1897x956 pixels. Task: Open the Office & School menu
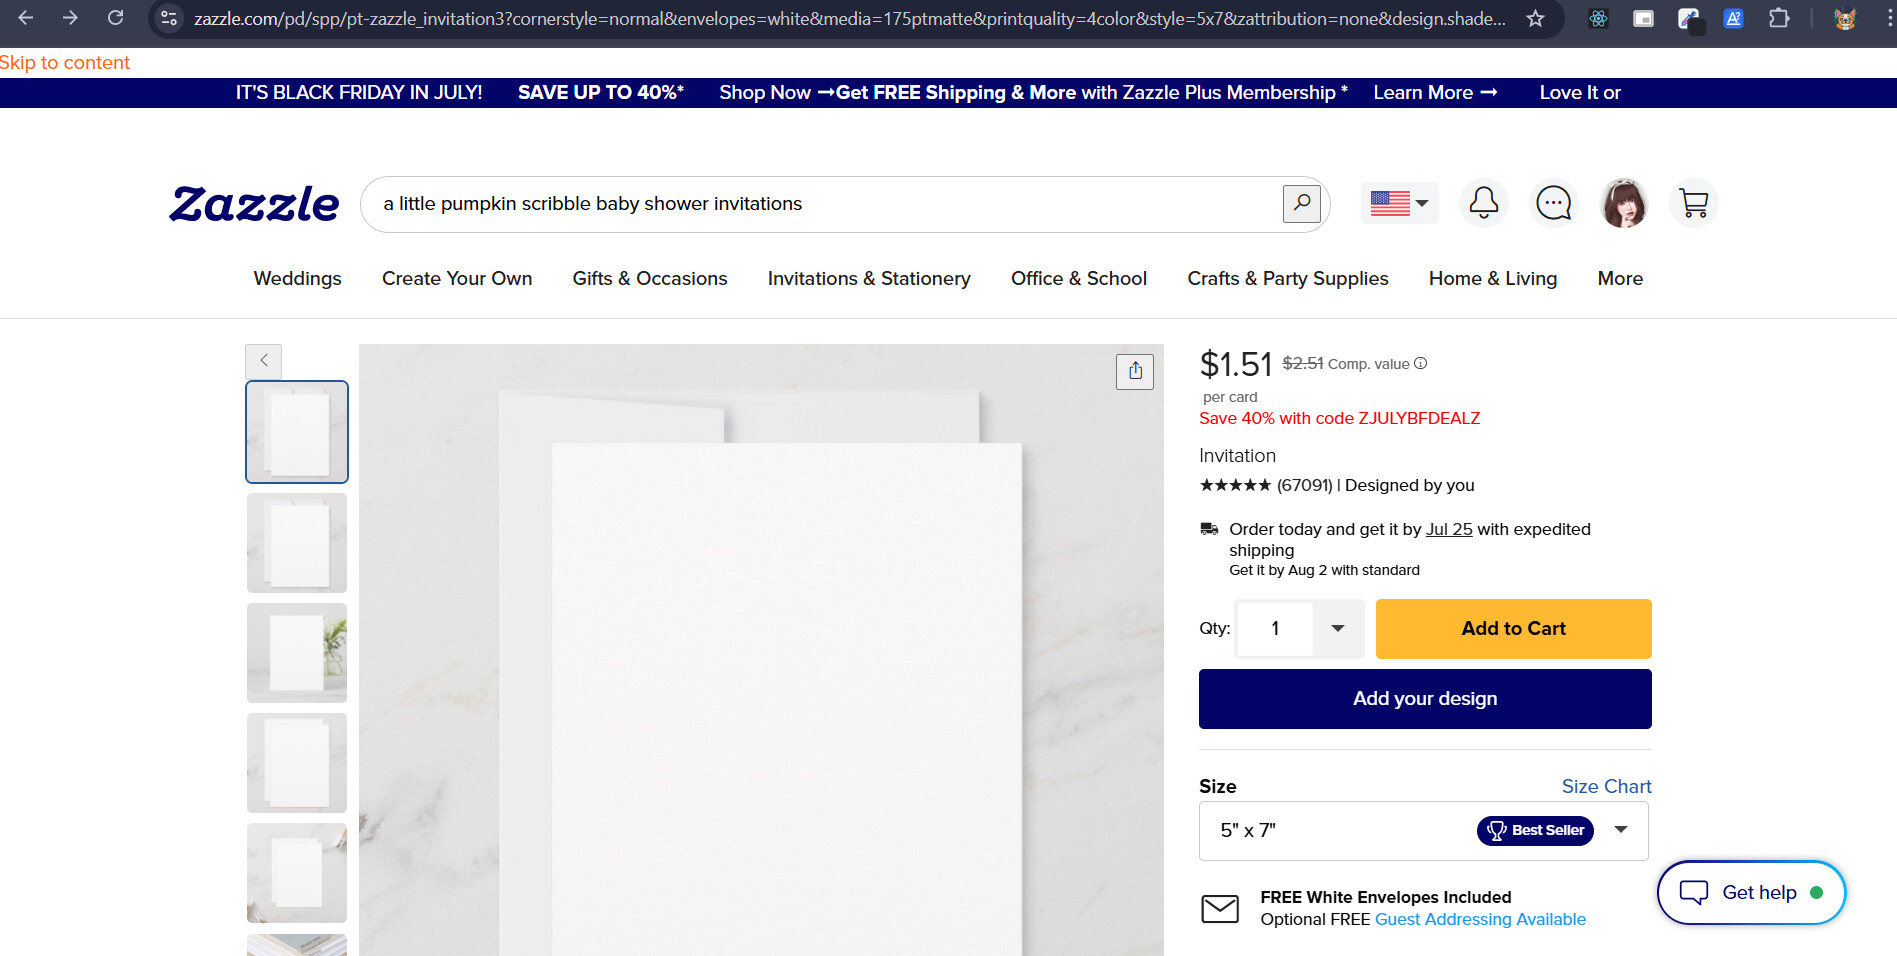pyautogui.click(x=1079, y=279)
